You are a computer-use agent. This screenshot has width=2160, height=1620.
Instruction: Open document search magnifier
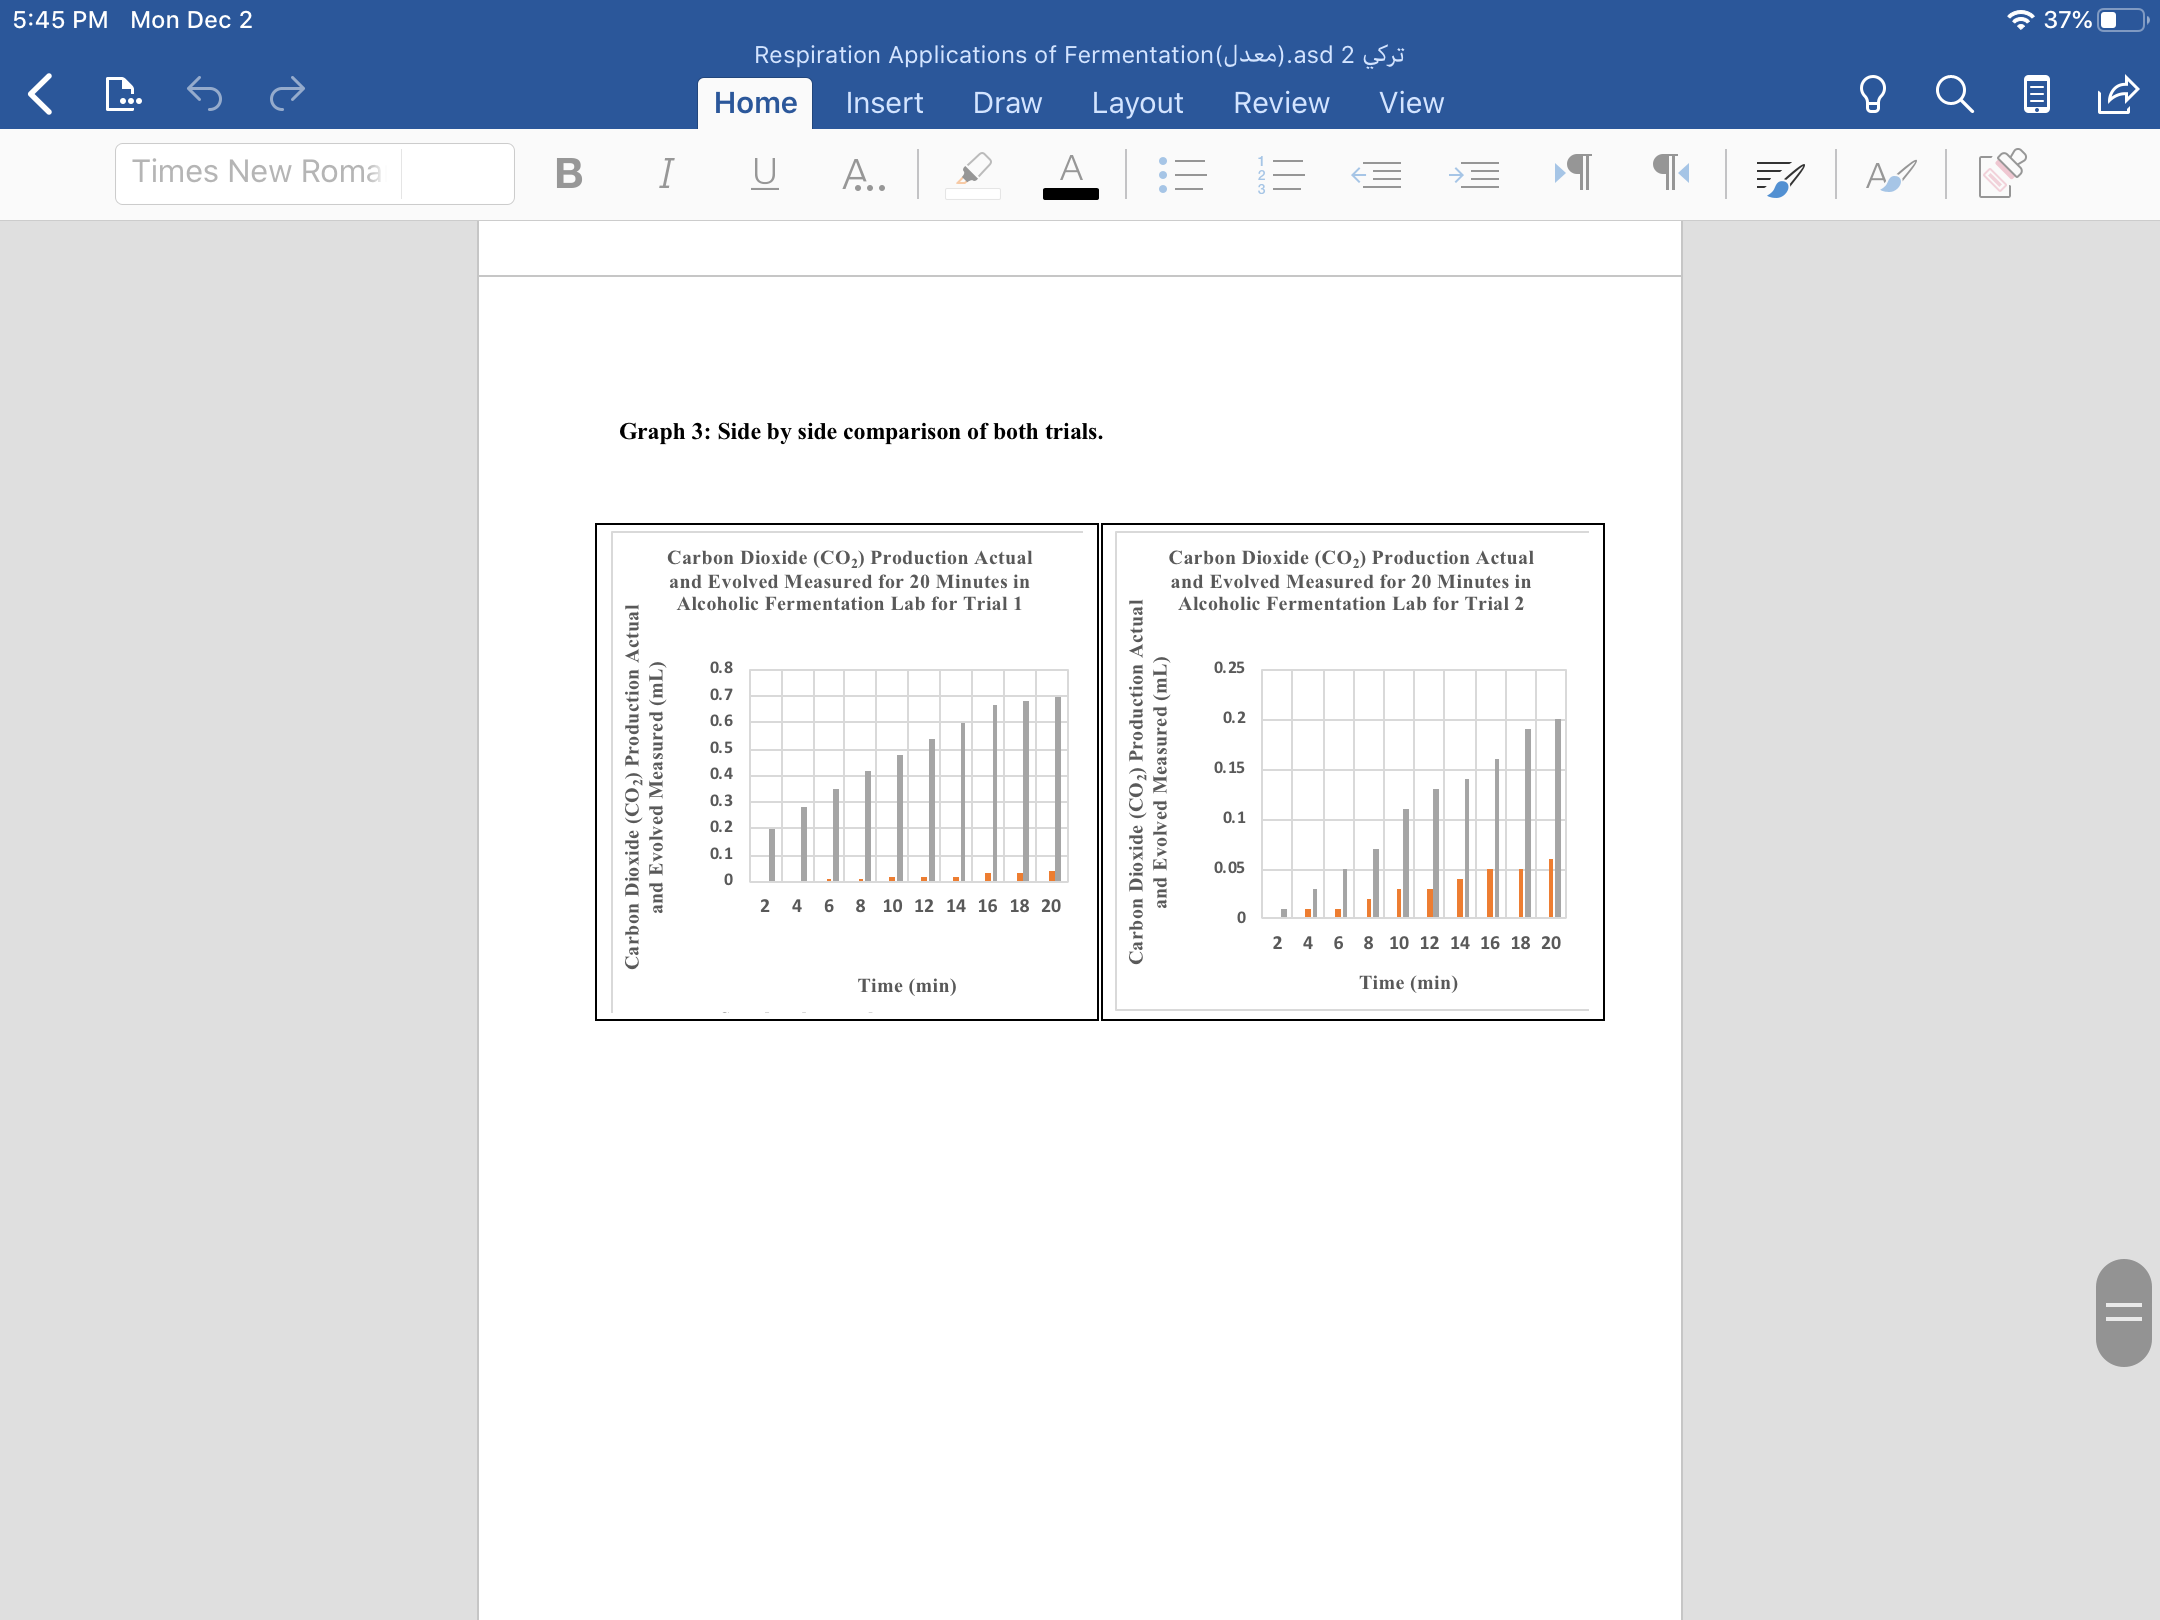coord(1954,95)
